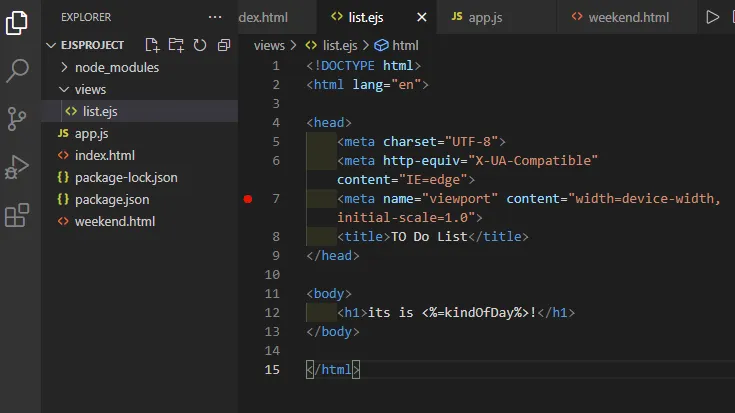Create a new file in EJSPROJECT
The width and height of the screenshot is (735, 413).
click(152, 45)
